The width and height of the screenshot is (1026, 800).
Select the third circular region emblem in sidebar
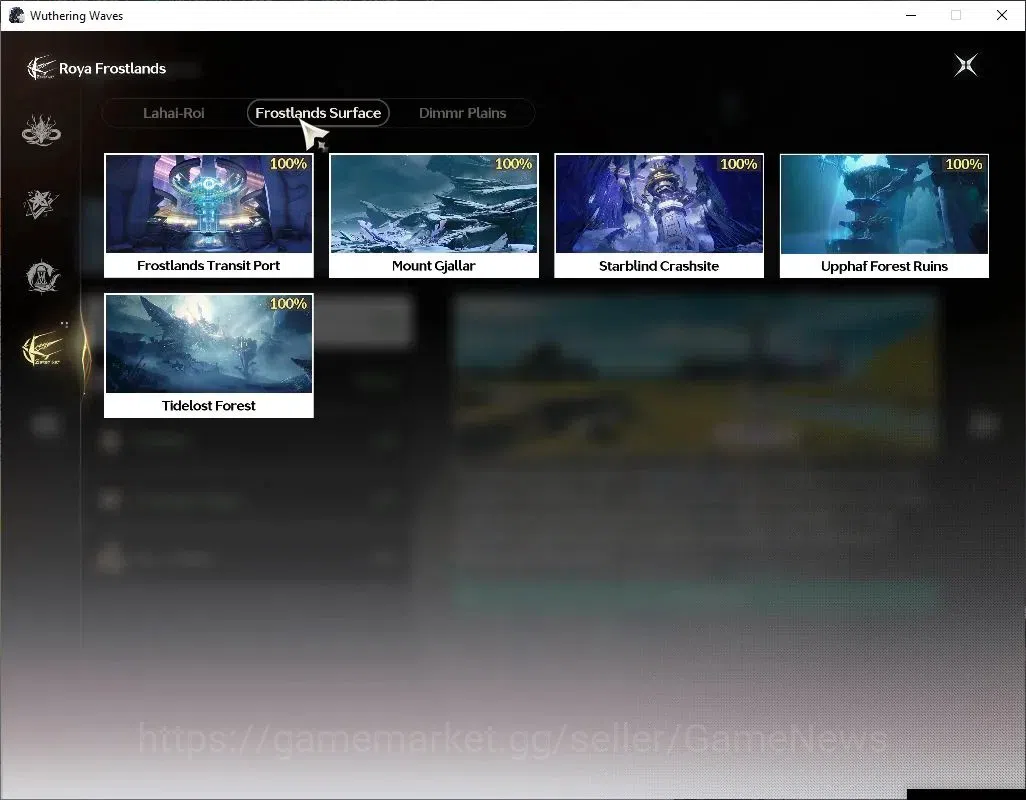(42, 276)
